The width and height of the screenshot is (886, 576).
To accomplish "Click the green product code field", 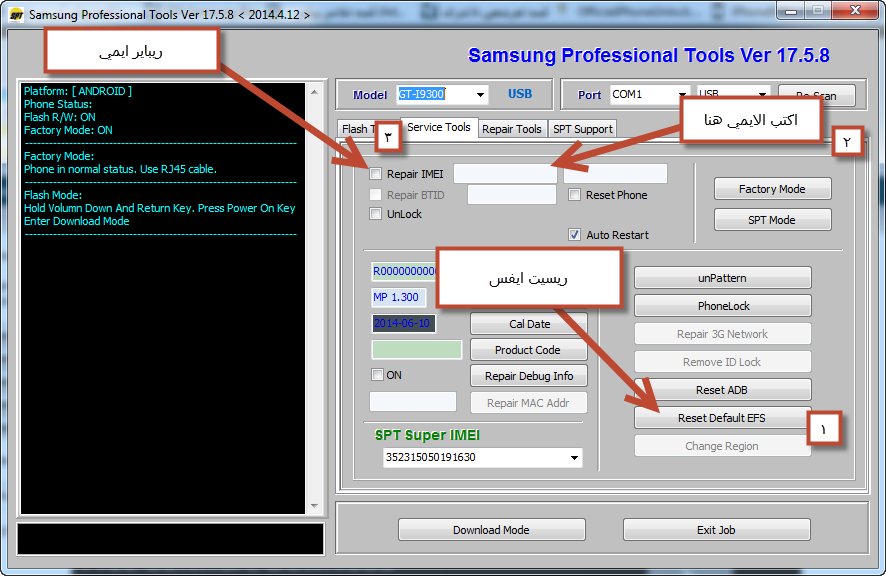I will (417, 350).
